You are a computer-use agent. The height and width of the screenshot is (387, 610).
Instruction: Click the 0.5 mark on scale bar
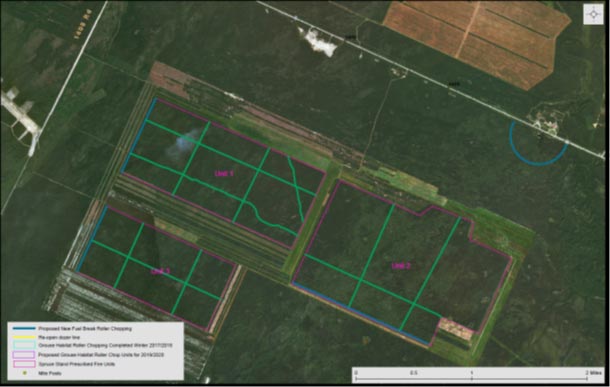click(413, 373)
